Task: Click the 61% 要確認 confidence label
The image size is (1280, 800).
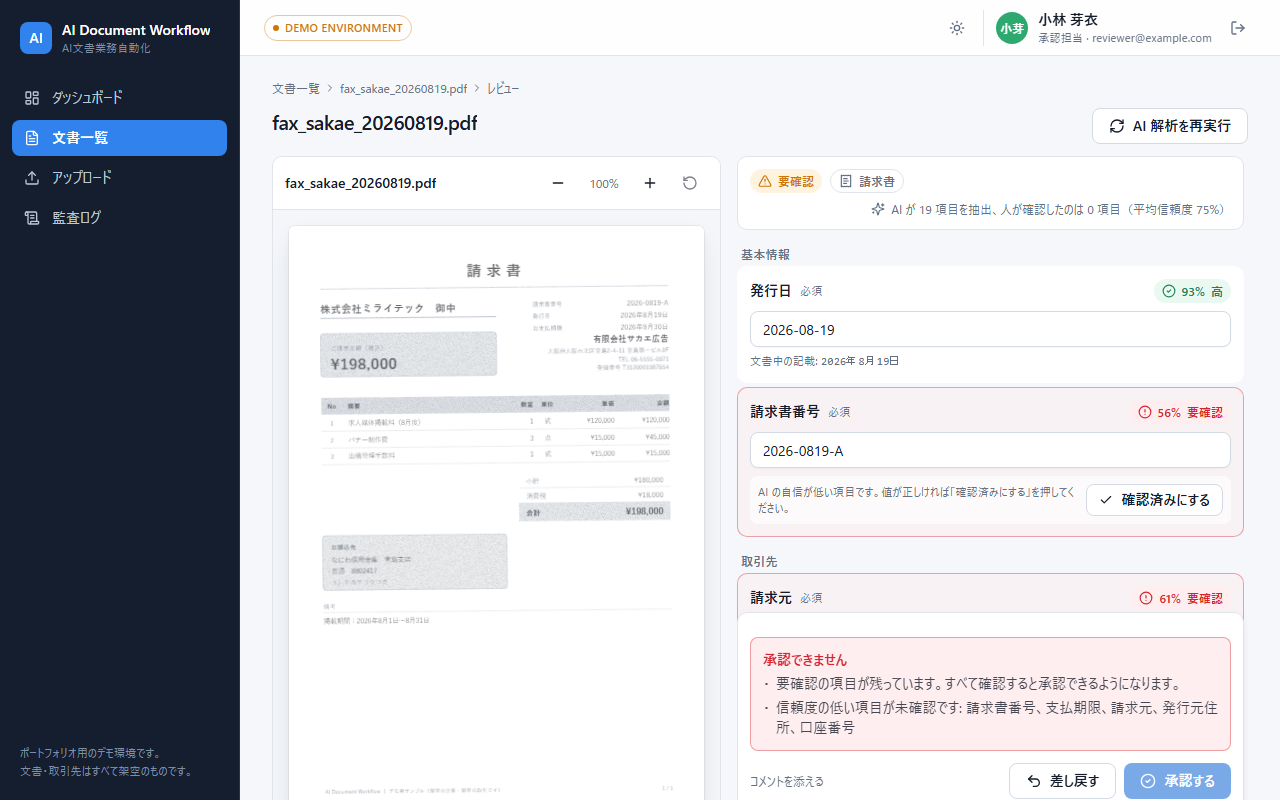Action: coord(1180,598)
